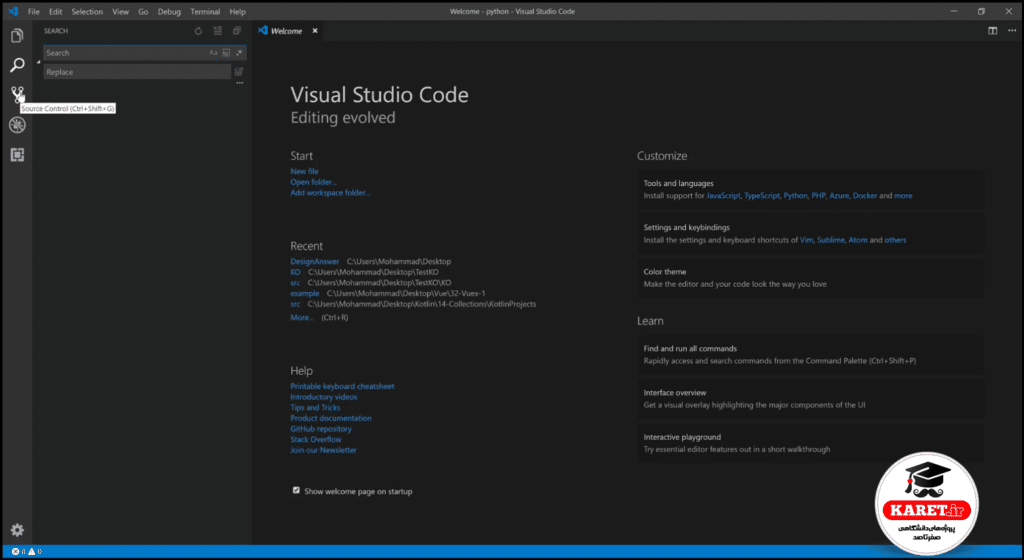1024x560 pixels.
Task: Open Printable keyboard cheatsheet link
Action: pyautogui.click(x=342, y=386)
